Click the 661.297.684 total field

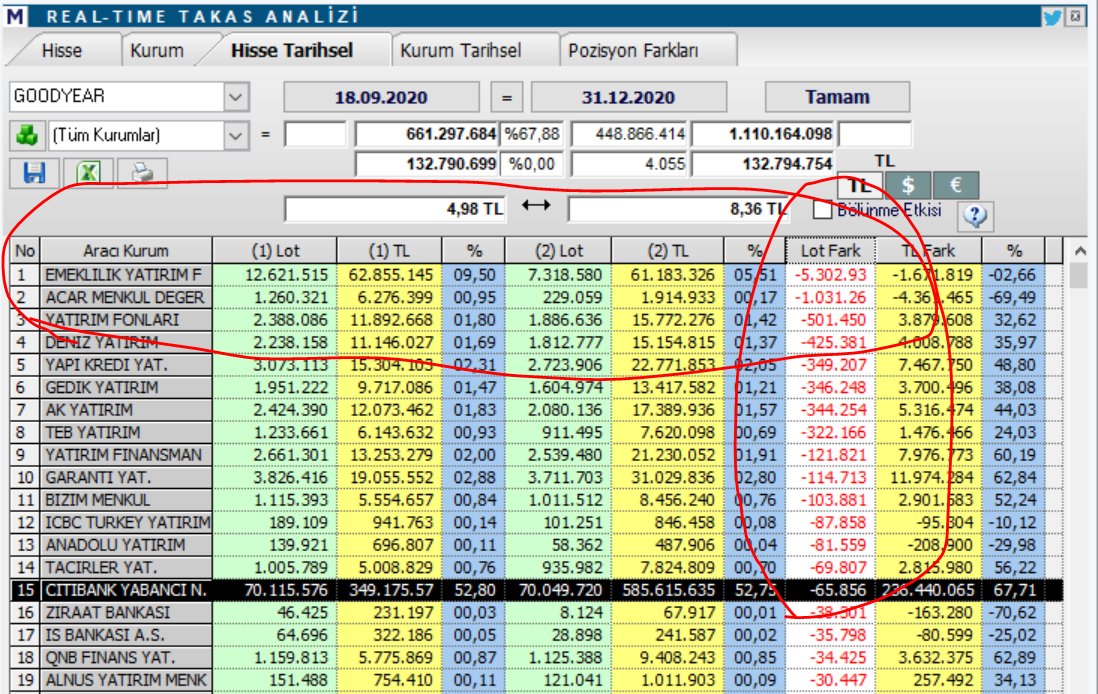pyautogui.click(x=426, y=134)
